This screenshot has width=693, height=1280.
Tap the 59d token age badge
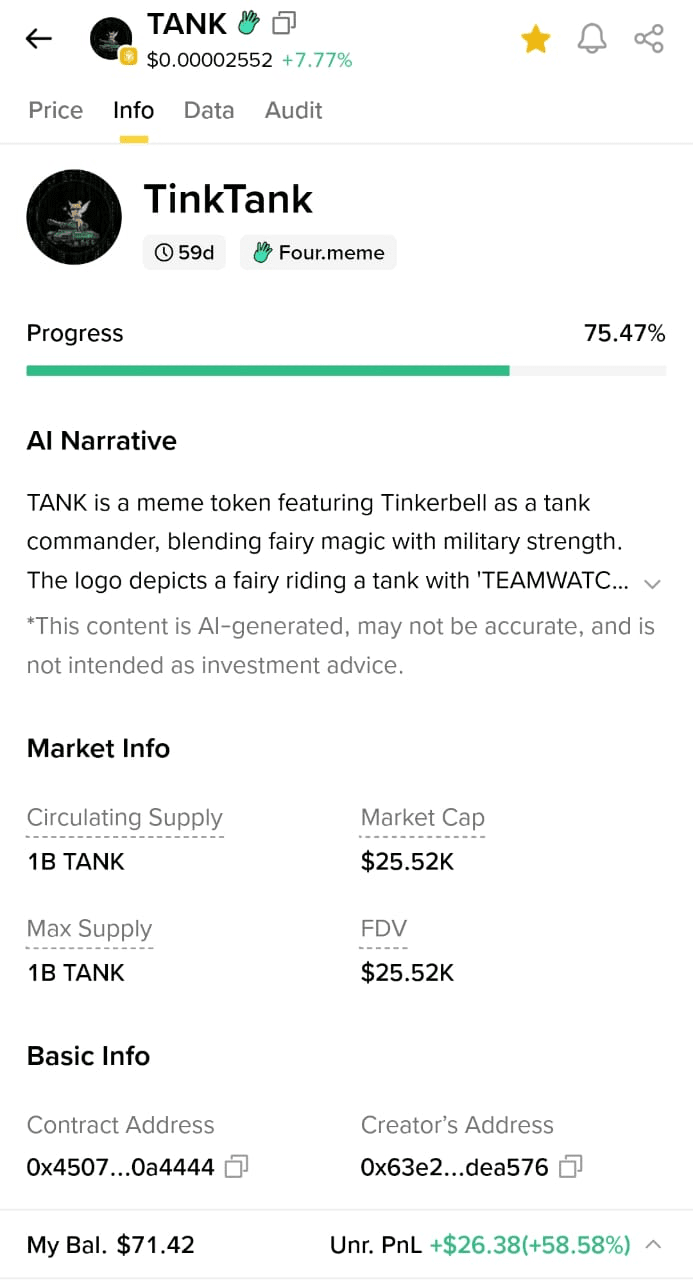pos(185,253)
